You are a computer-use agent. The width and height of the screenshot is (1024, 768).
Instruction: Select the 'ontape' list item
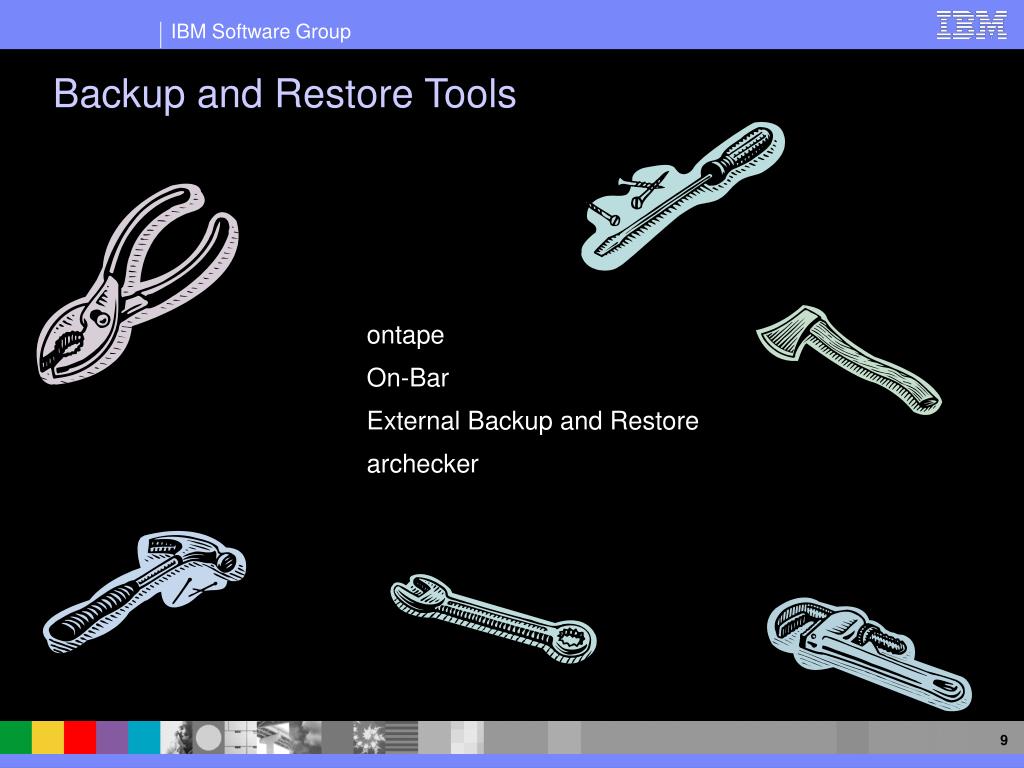[x=405, y=336]
